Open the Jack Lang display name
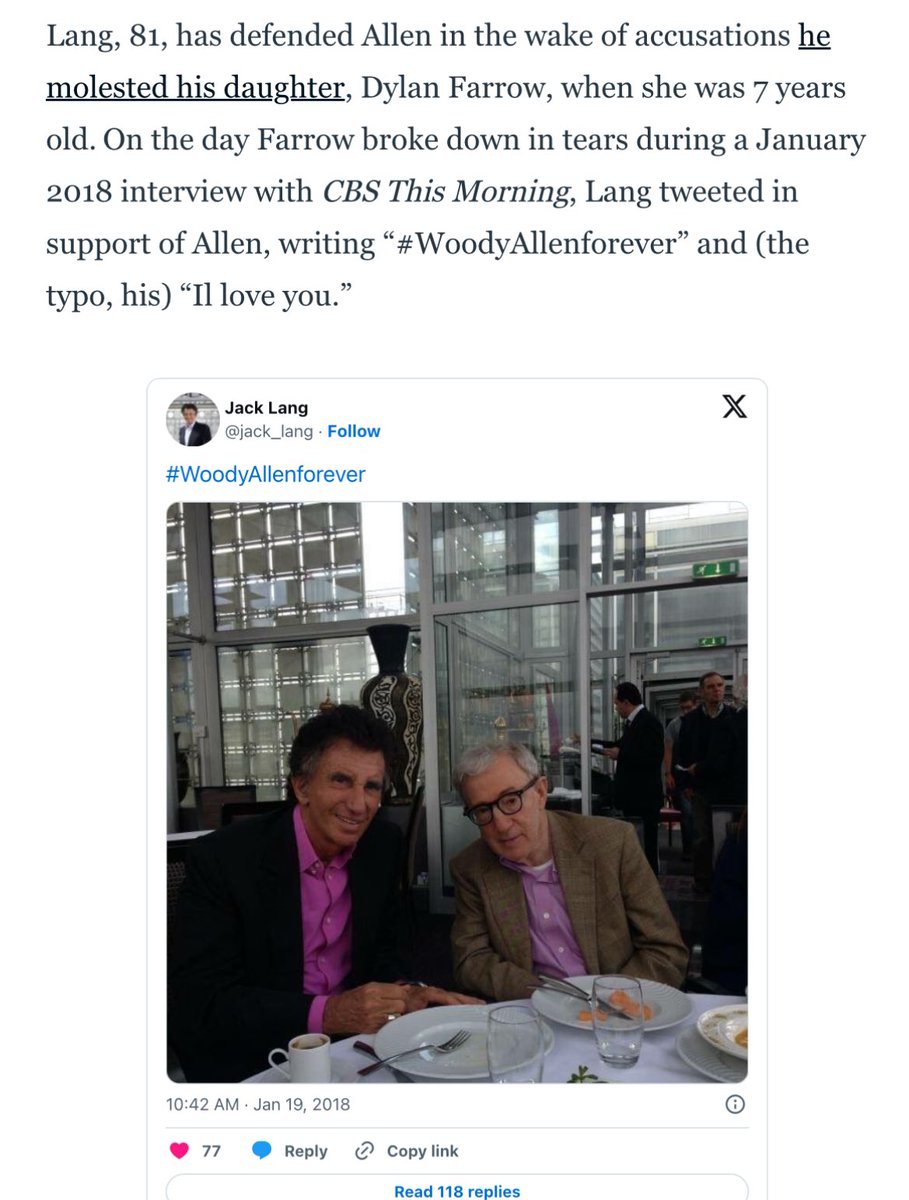The height and width of the screenshot is (1200, 909). click(266, 407)
